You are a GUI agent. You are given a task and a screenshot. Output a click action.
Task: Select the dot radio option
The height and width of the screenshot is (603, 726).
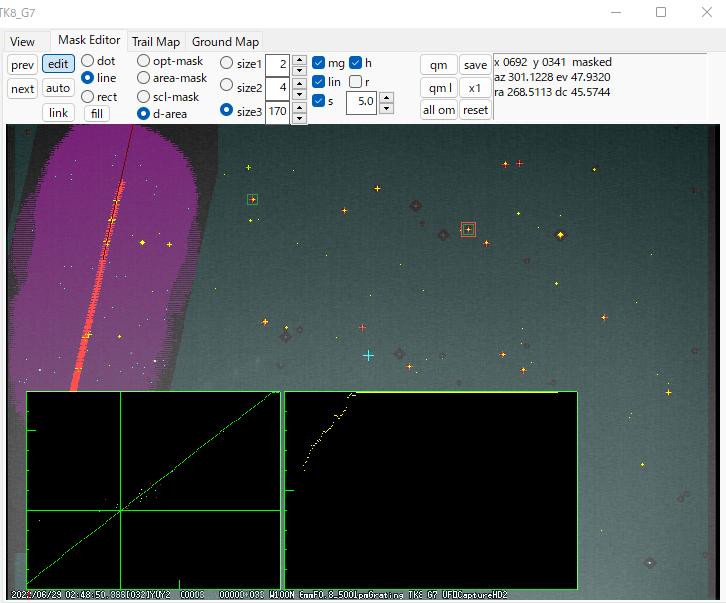pos(88,61)
